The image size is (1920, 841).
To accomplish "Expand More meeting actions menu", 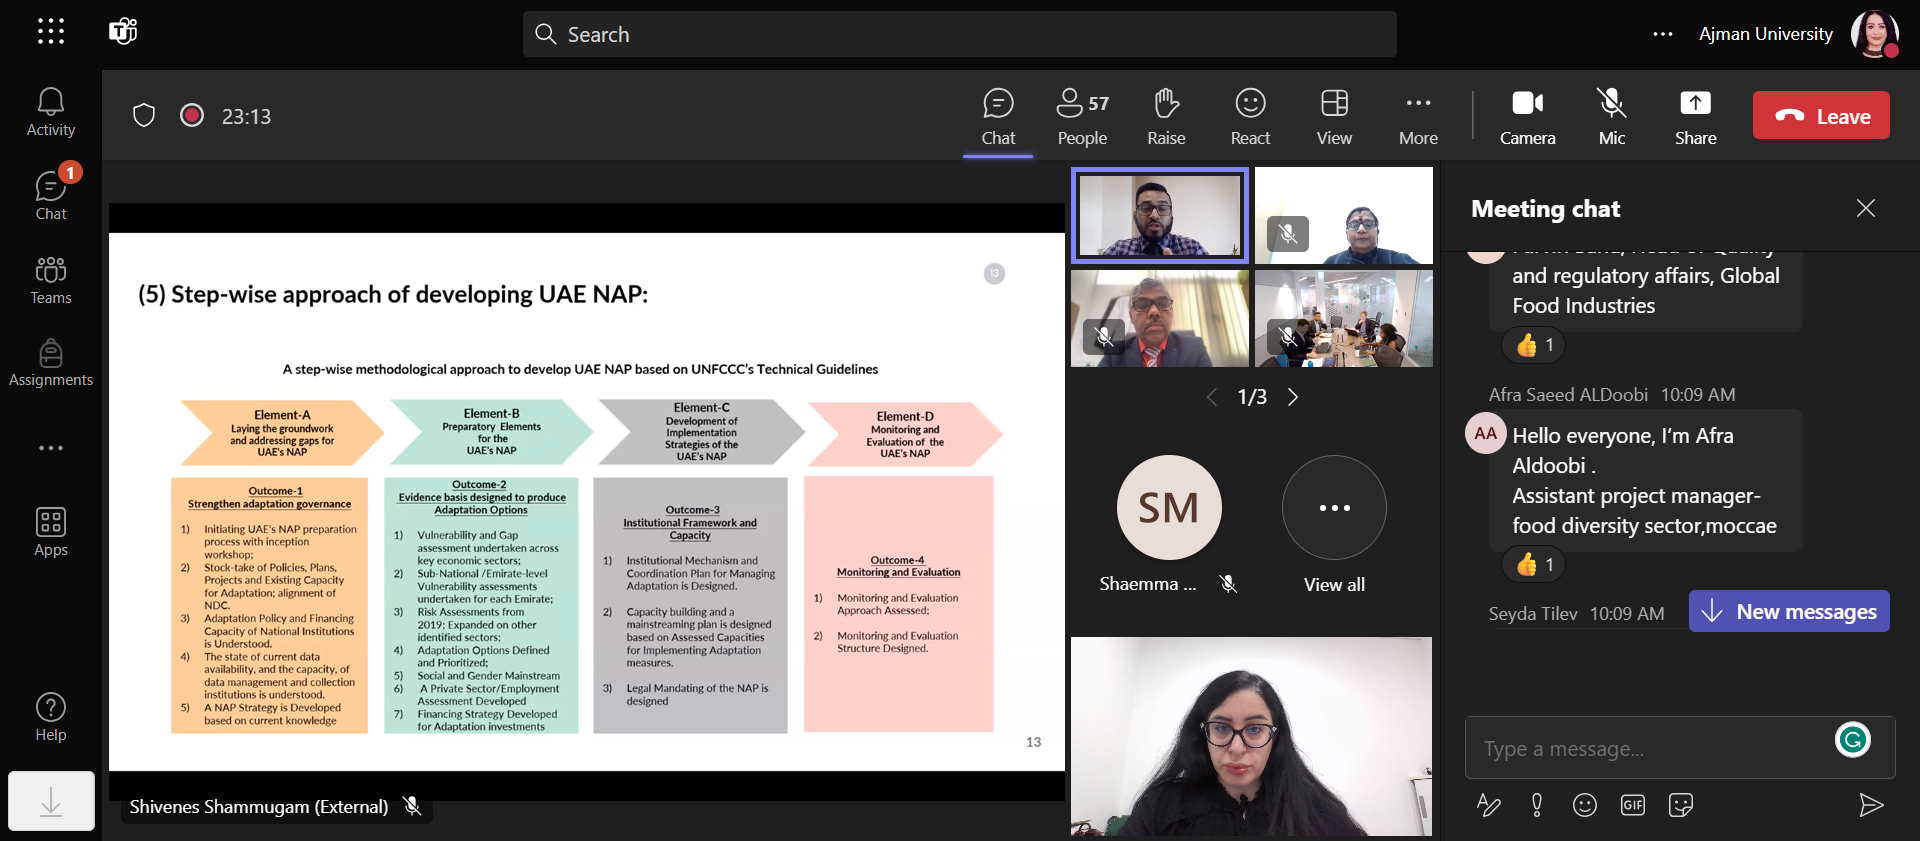I will click(1418, 116).
